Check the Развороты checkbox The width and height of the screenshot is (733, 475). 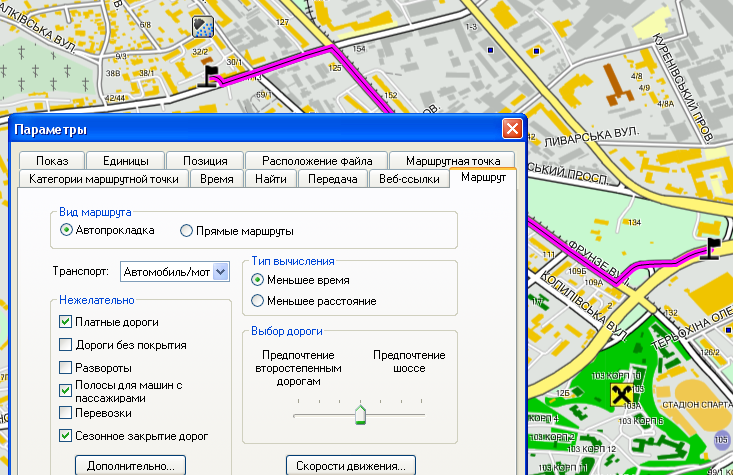tap(66, 368)
